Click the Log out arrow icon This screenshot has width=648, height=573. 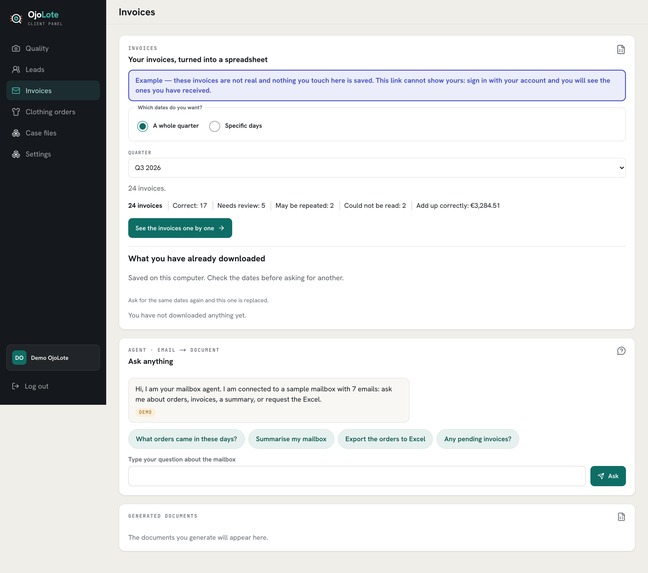[x=15, y=386]
